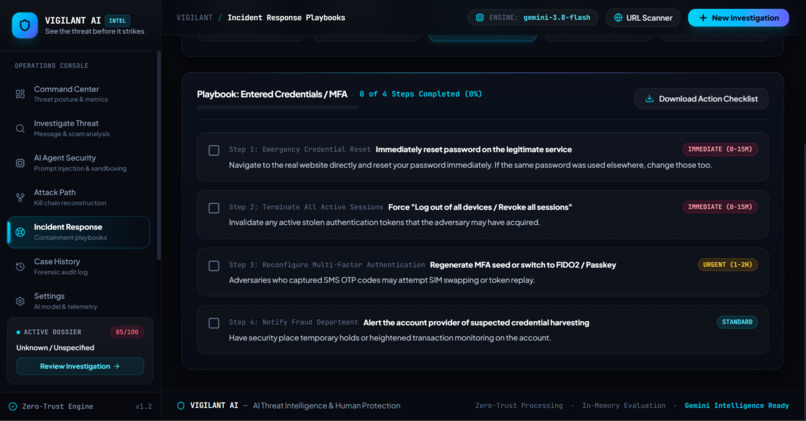This screenshot has height=421, width=806.
Task: Click the 85/100 risk score badge
Action: (127, 332)
